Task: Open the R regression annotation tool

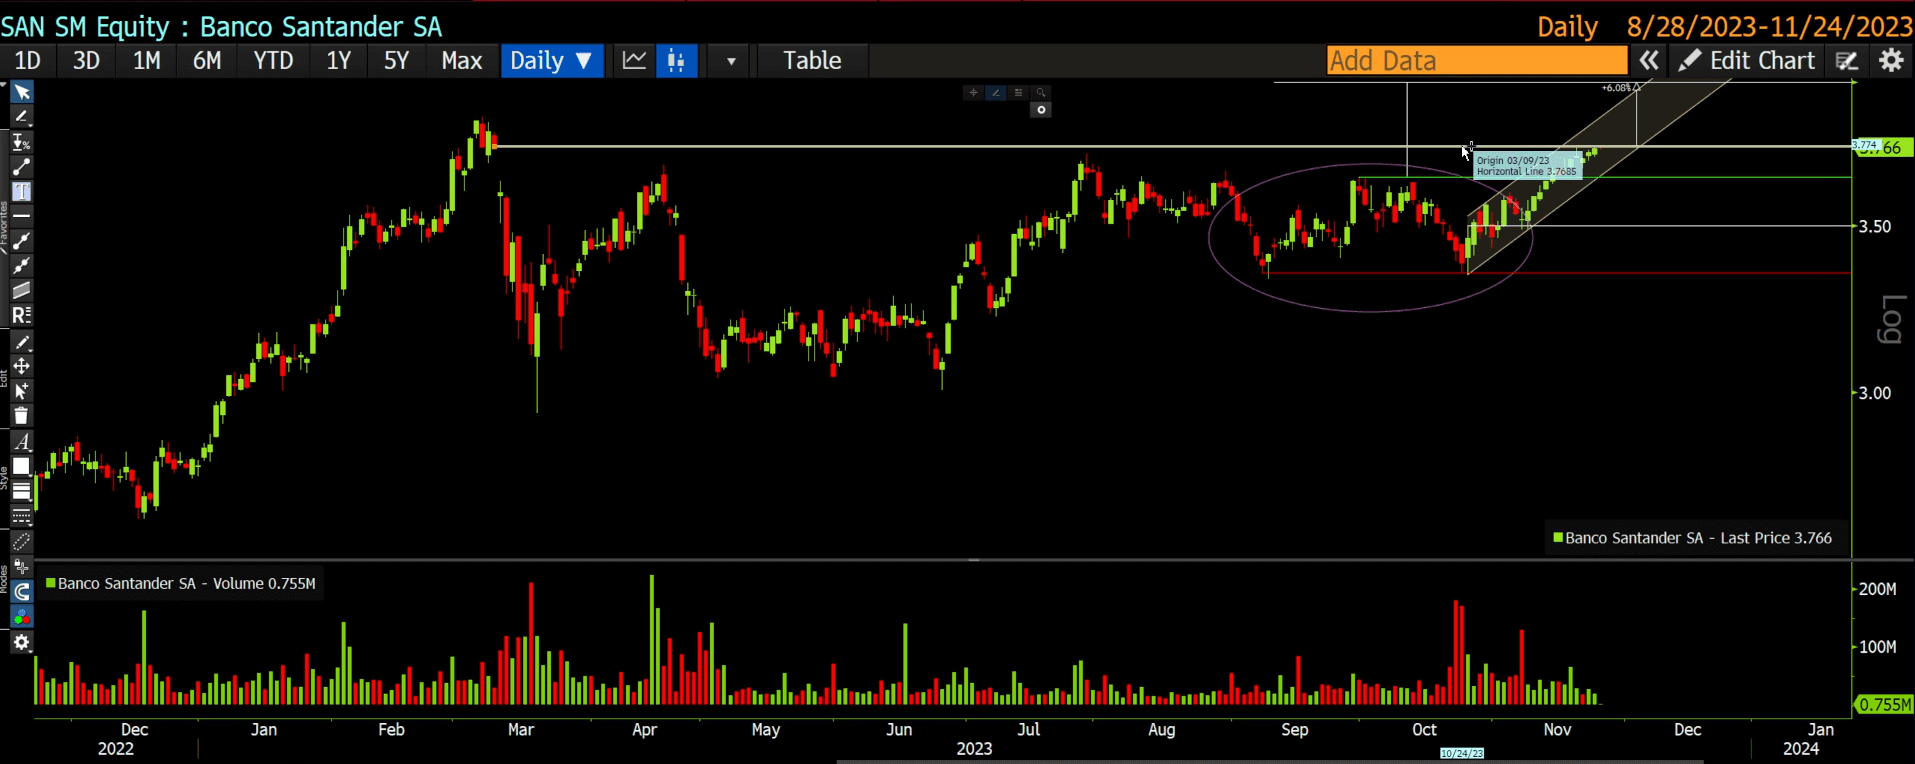Action: coord(21,315)
